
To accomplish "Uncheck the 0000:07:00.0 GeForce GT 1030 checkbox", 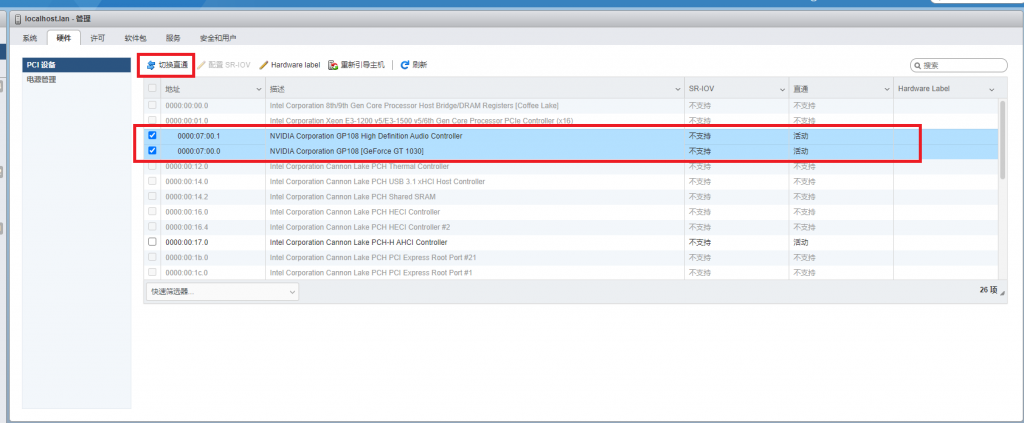I will pyautogui.click(x=153, y=151).
